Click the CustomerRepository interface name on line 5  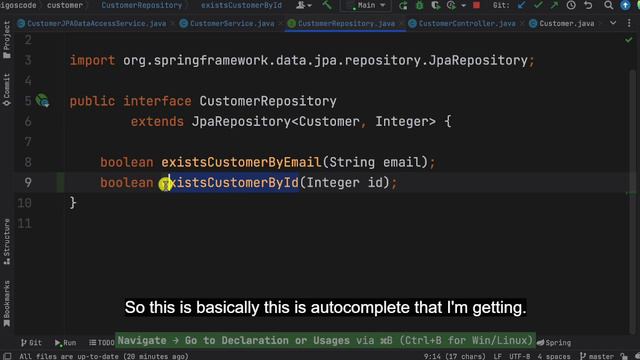(268, 101)
